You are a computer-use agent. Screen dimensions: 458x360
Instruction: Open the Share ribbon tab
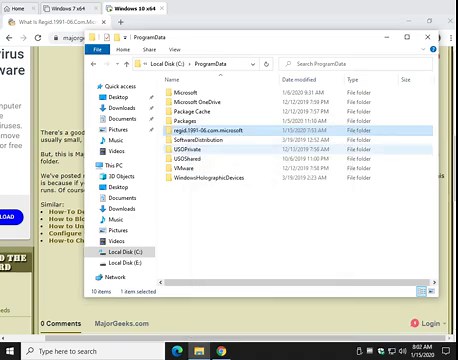(149, 49)
